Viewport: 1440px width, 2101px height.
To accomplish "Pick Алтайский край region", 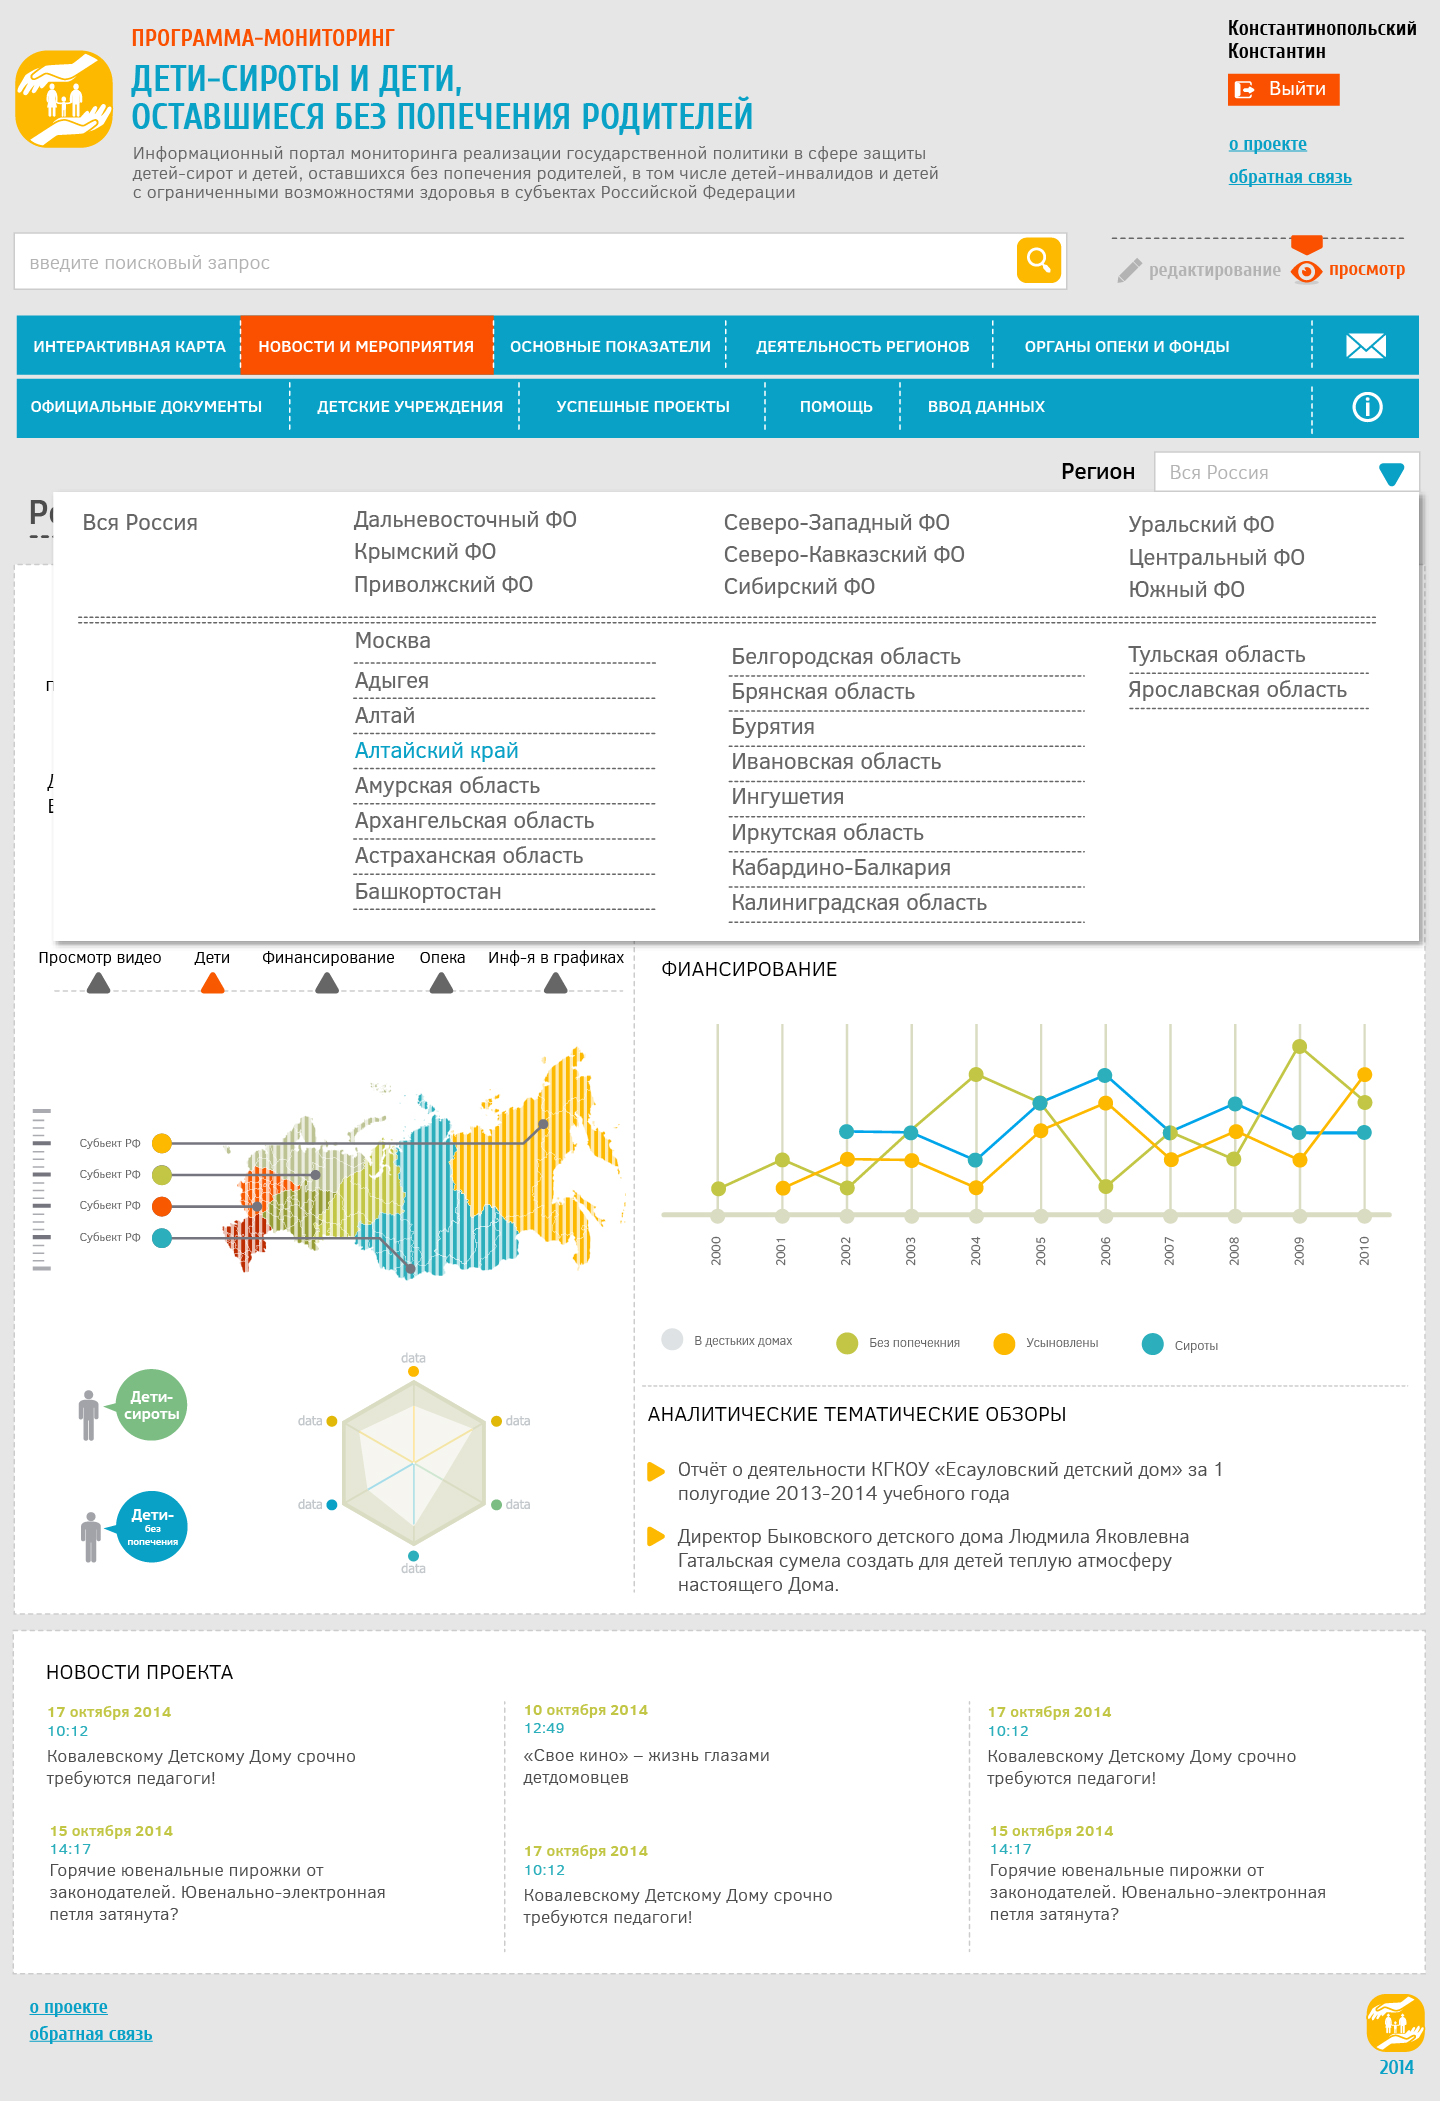I will click(436, 751).
